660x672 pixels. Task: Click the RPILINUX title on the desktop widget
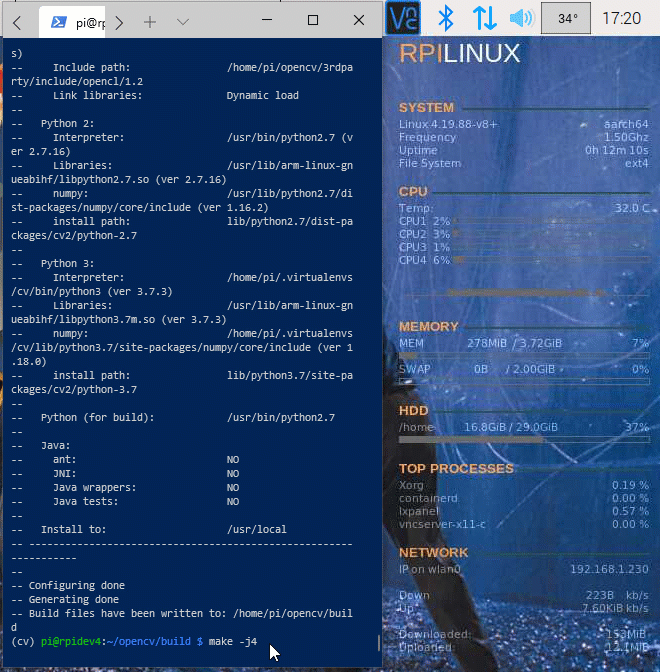click(x=459, y=54)
